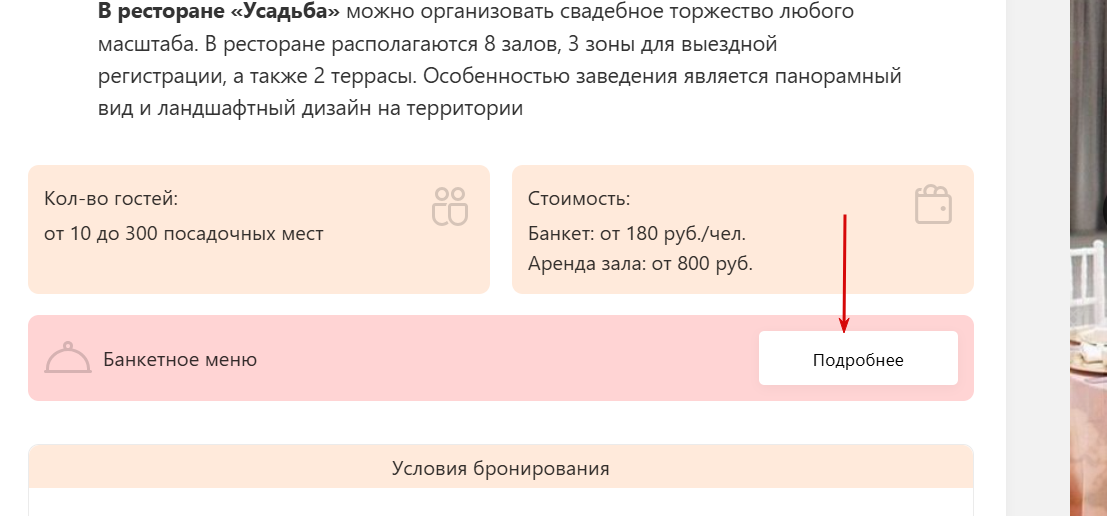The height and width of the screenshot is (516, 1107).
Task: Click the guests people icon
Action: pyautogui.click(x=450, y=206)
